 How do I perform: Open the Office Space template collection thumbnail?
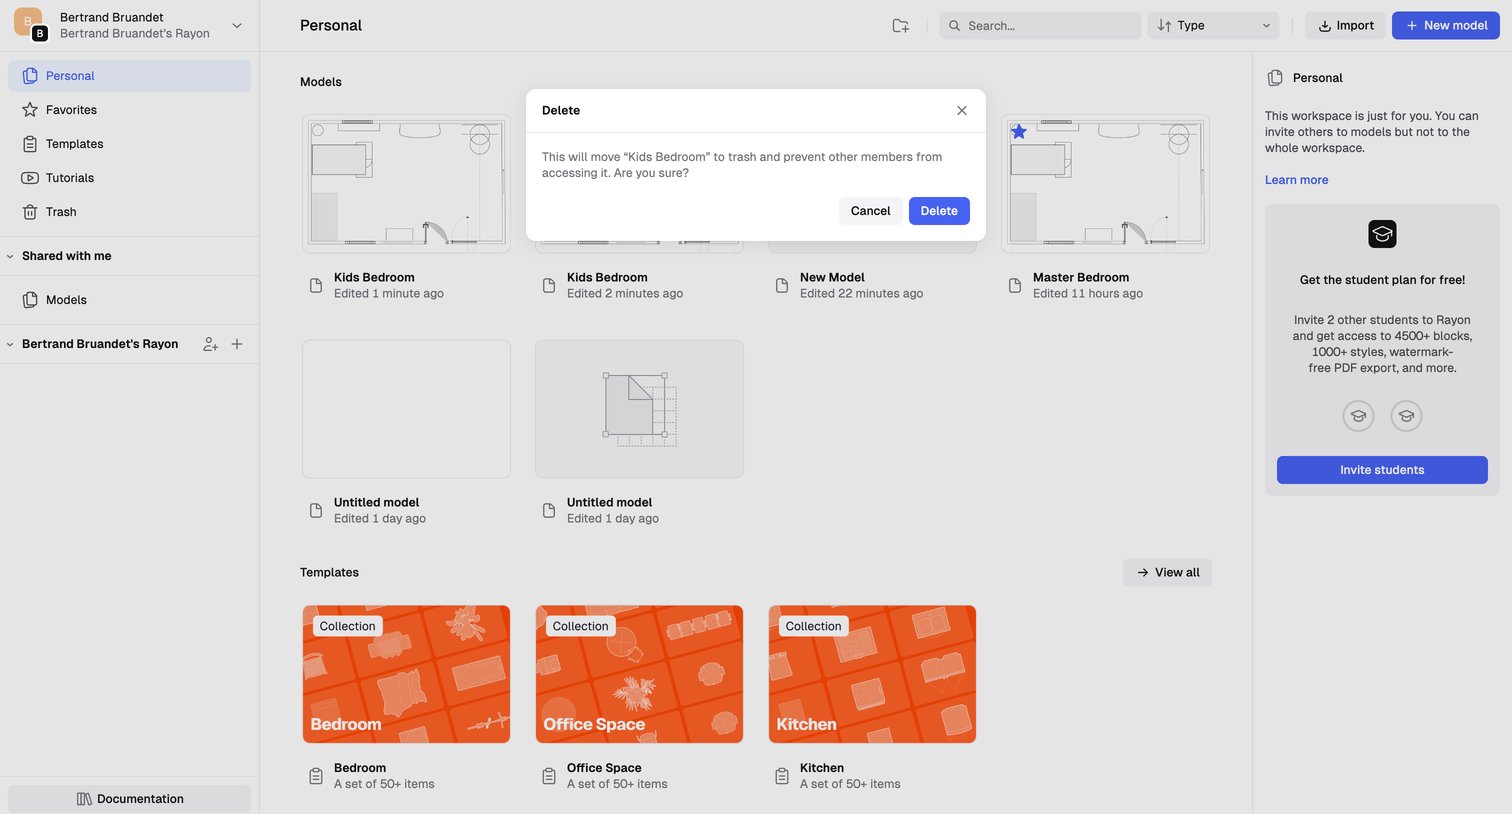639,674
